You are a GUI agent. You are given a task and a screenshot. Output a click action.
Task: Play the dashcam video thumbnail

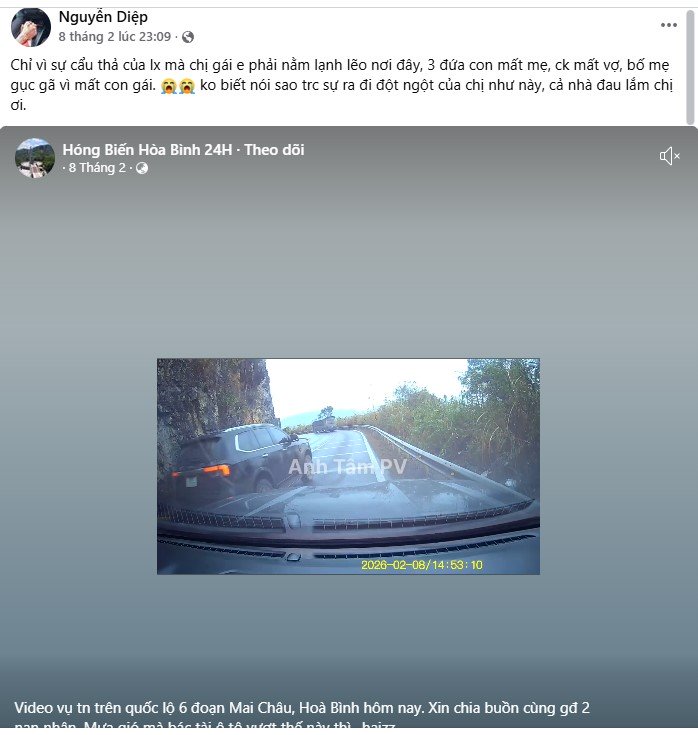click(x=348, y=466)
